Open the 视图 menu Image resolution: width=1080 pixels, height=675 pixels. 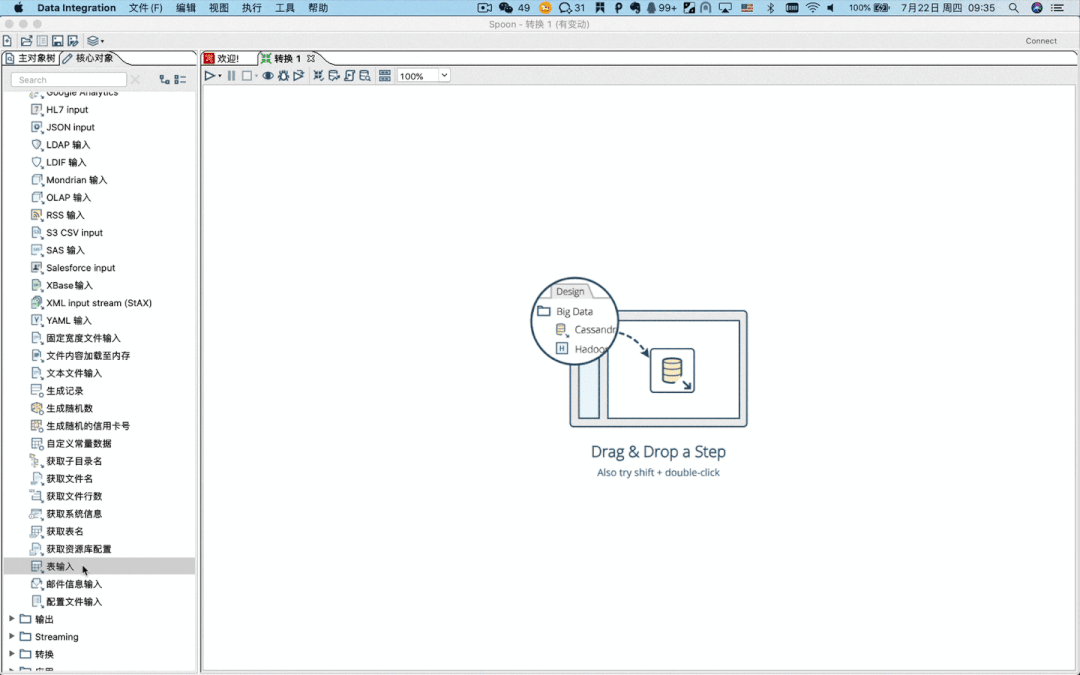click(x=218, y=8)
